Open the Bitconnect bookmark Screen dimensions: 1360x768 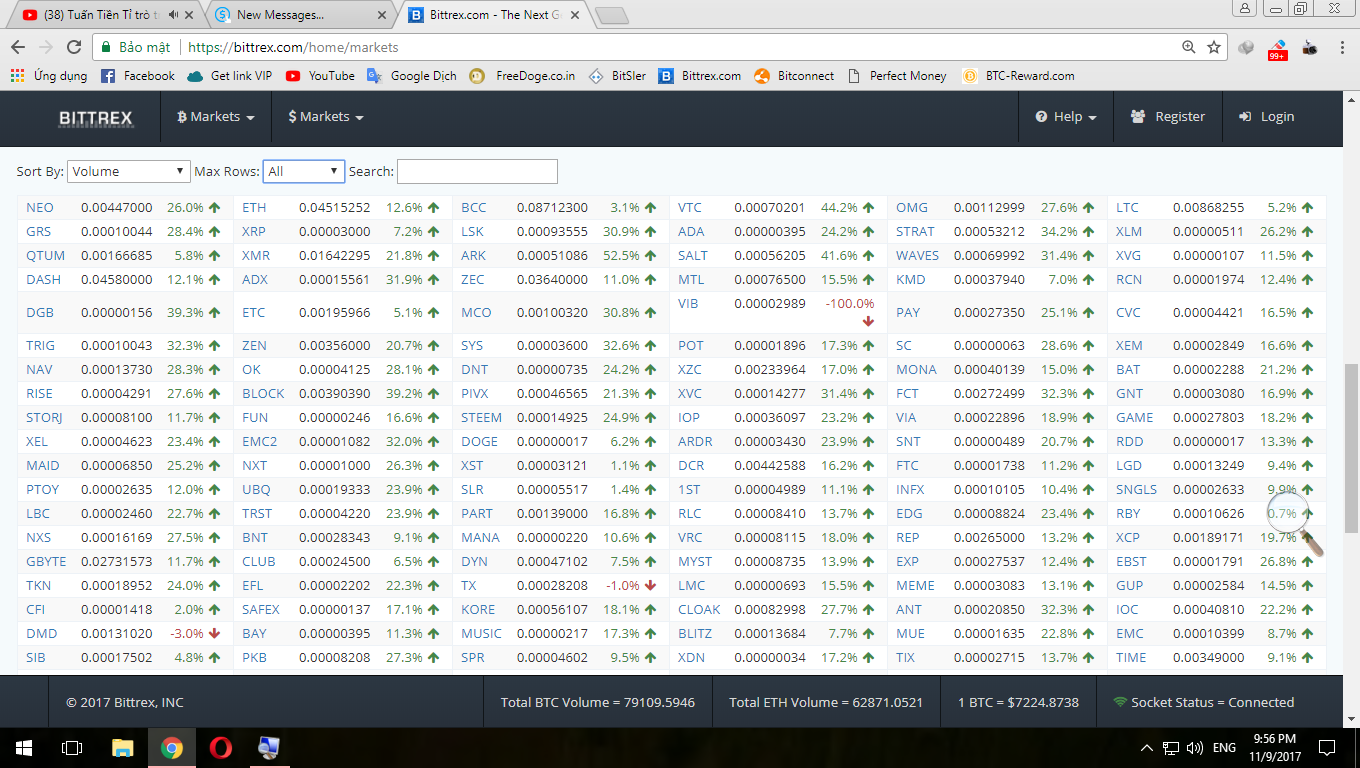(x=794, y=76)
